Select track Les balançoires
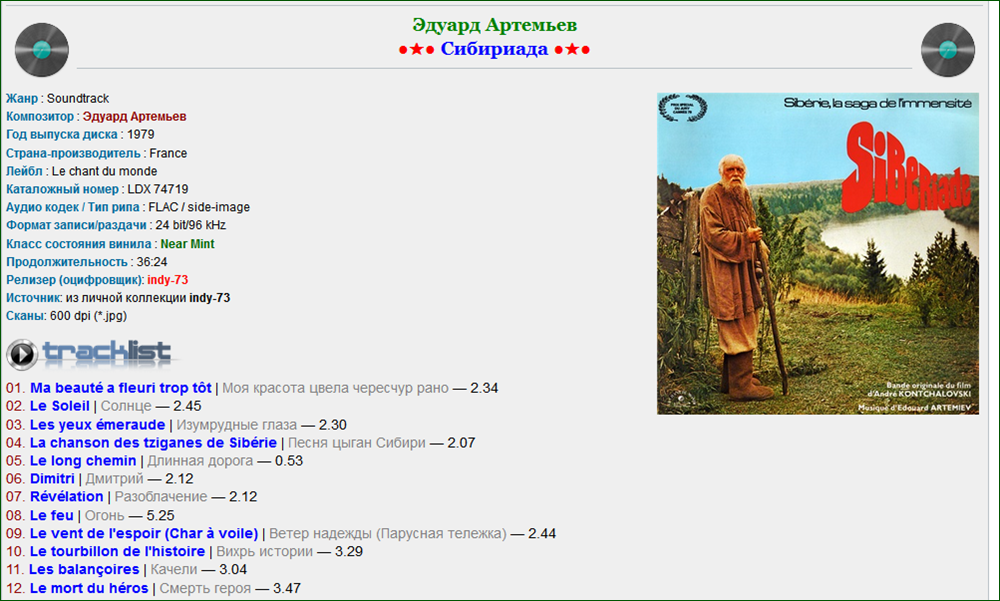1000x601 pixels. [84, 569]
